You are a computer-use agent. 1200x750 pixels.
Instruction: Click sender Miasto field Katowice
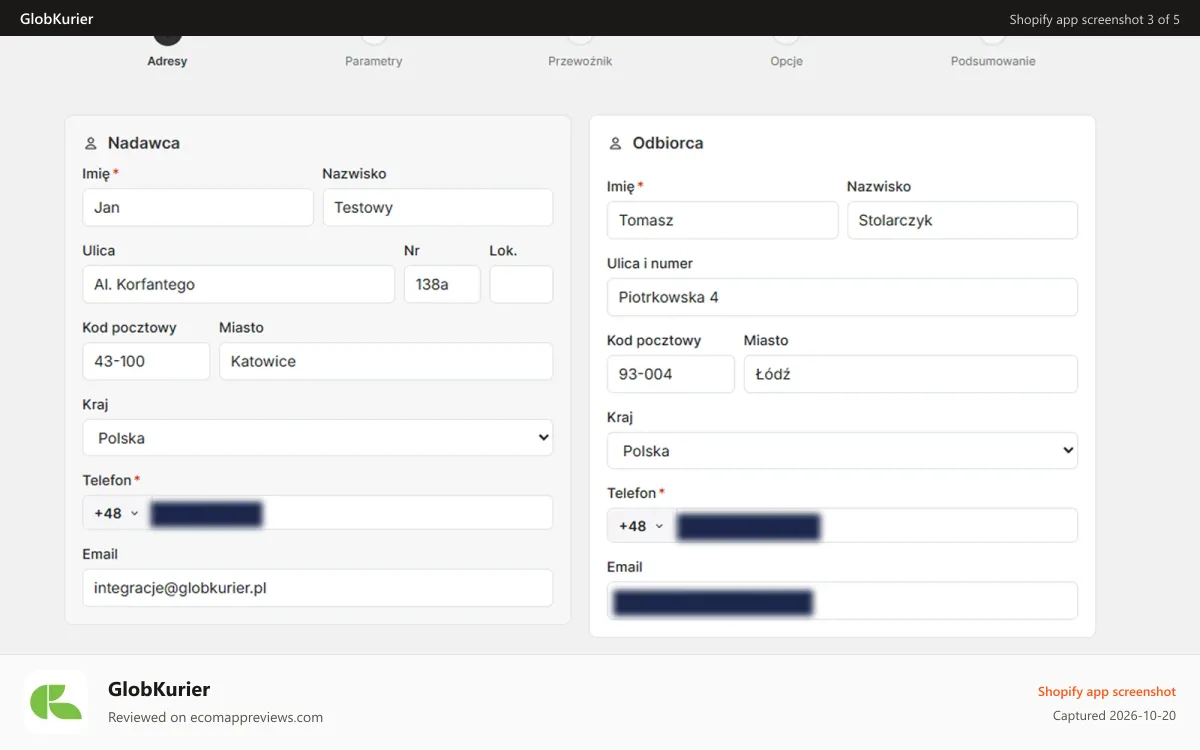pyautogui.click(x=386, y=361)
